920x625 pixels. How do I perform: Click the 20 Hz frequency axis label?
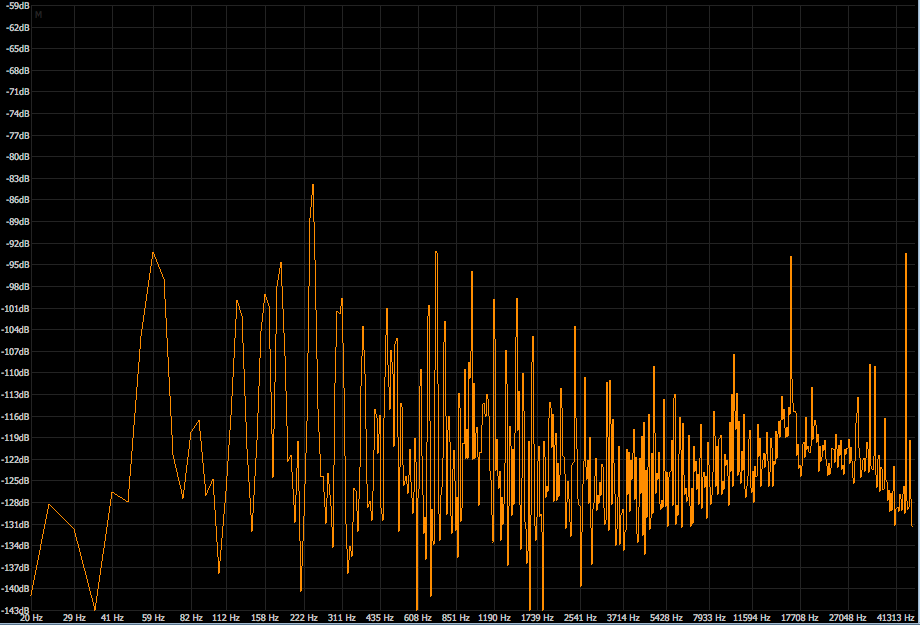click(31, 618)
